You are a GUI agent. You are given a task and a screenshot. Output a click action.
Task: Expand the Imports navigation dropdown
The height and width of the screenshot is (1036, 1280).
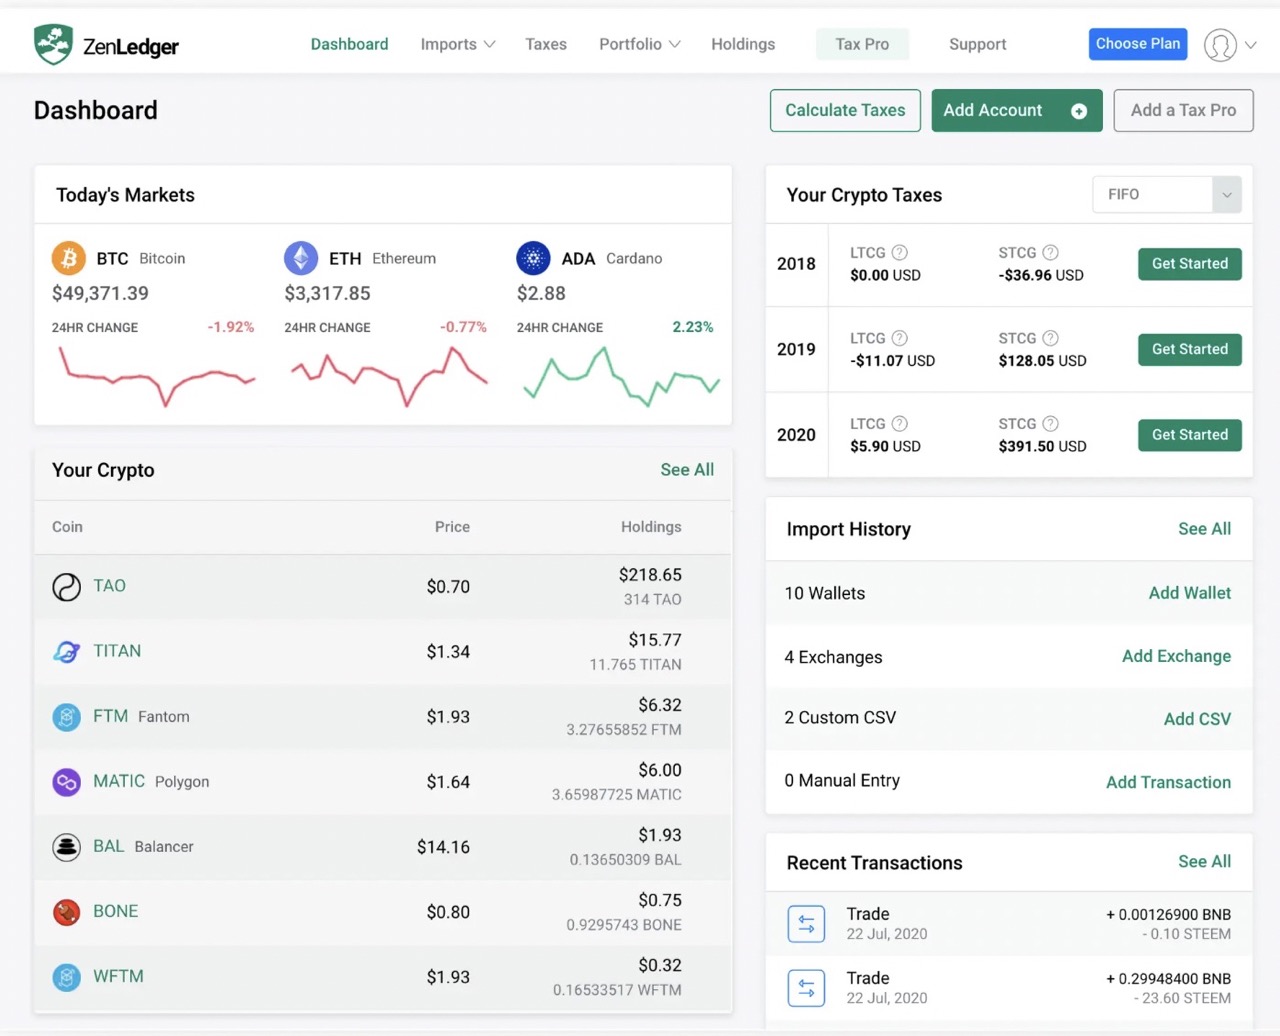click(457, 44)
